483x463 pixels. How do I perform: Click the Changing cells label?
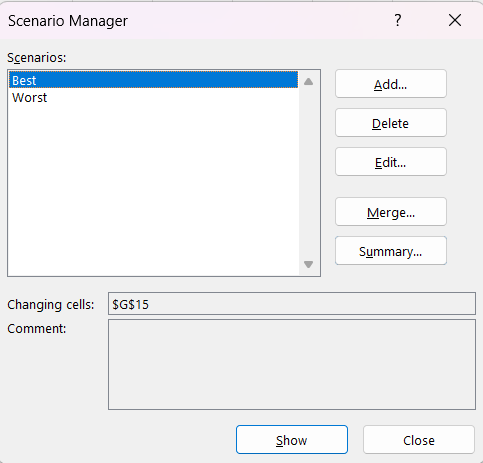[x=51, y=304]
